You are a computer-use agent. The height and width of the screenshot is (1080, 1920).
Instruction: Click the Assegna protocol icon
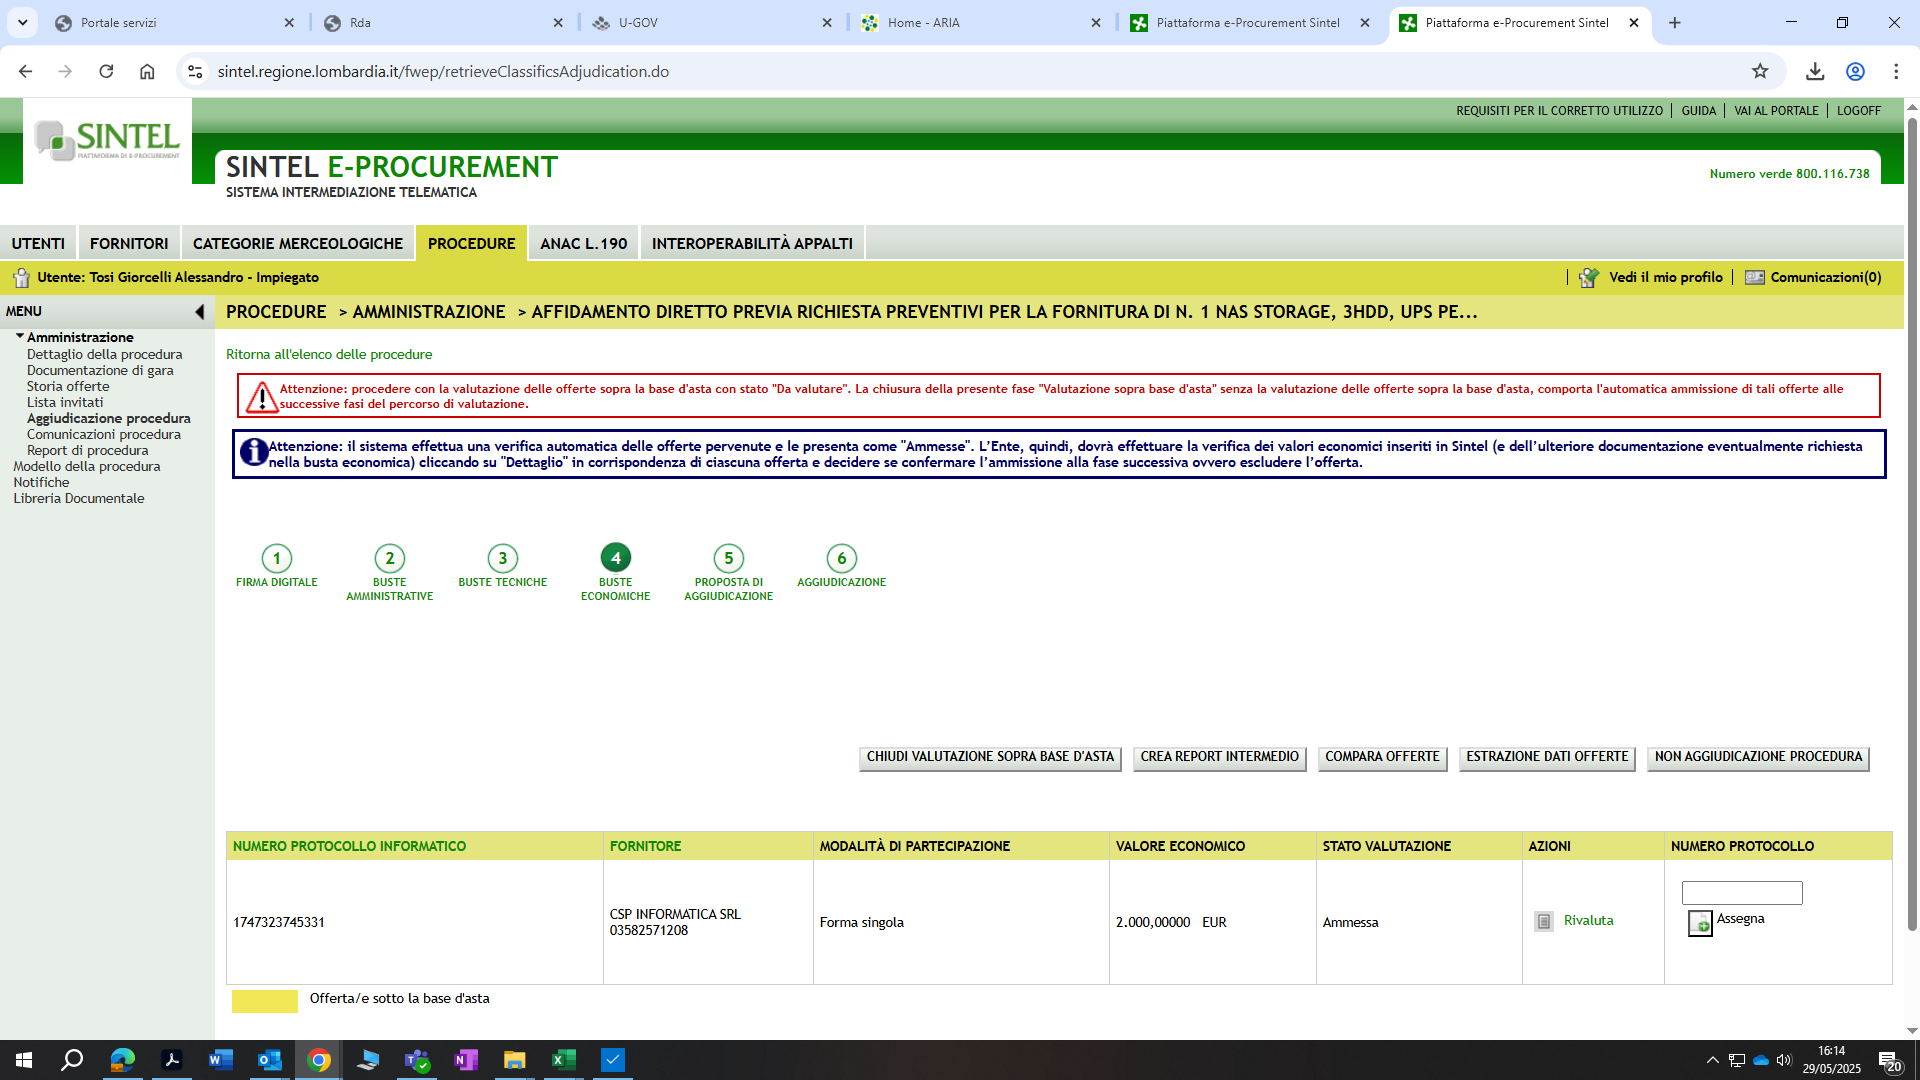(x=1699, y=923)
